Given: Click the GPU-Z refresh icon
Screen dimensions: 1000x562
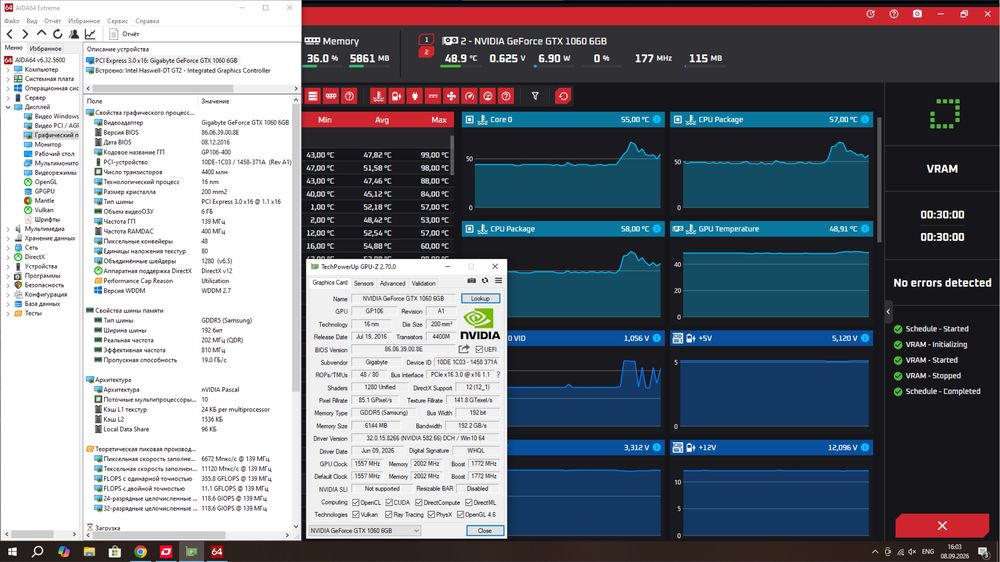Looking at the screenshot, I should [485, 281].
